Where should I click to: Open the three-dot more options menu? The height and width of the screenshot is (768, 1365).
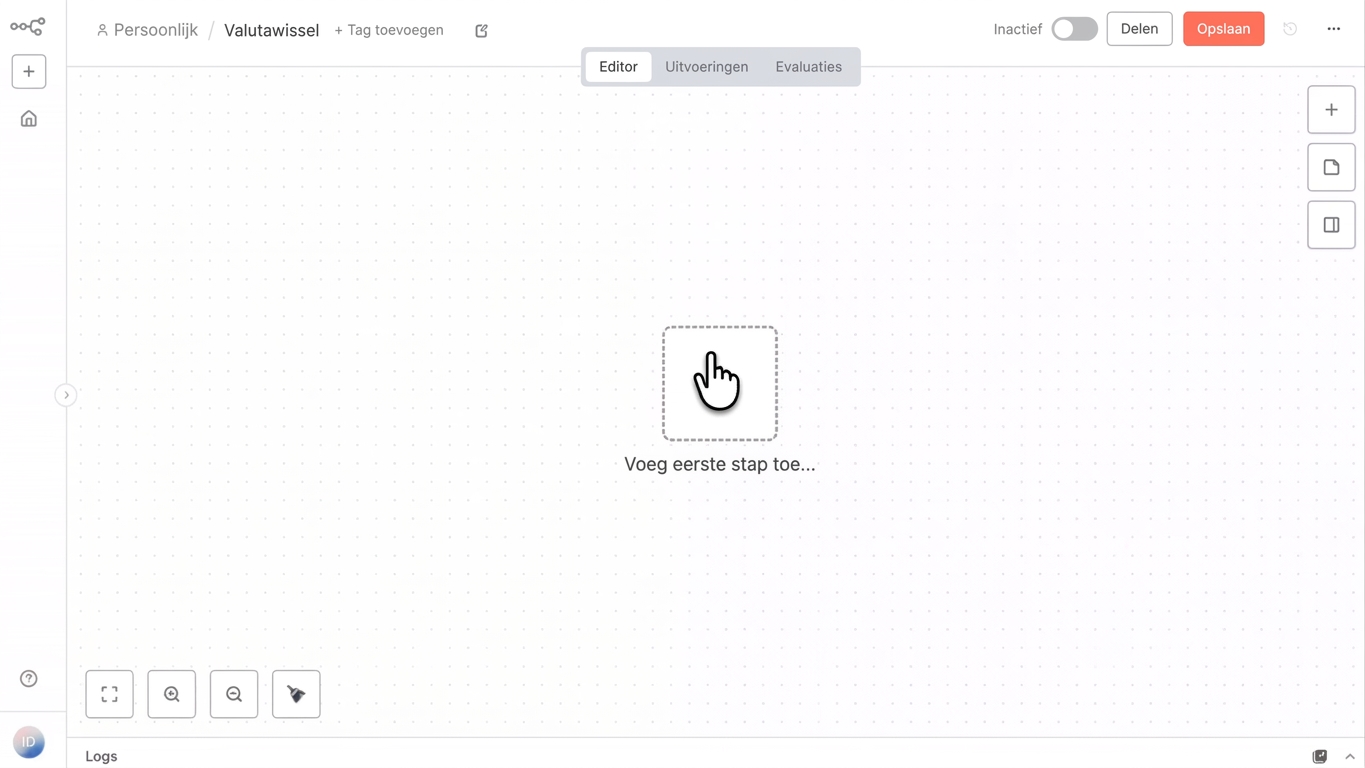click(1334, 29)
